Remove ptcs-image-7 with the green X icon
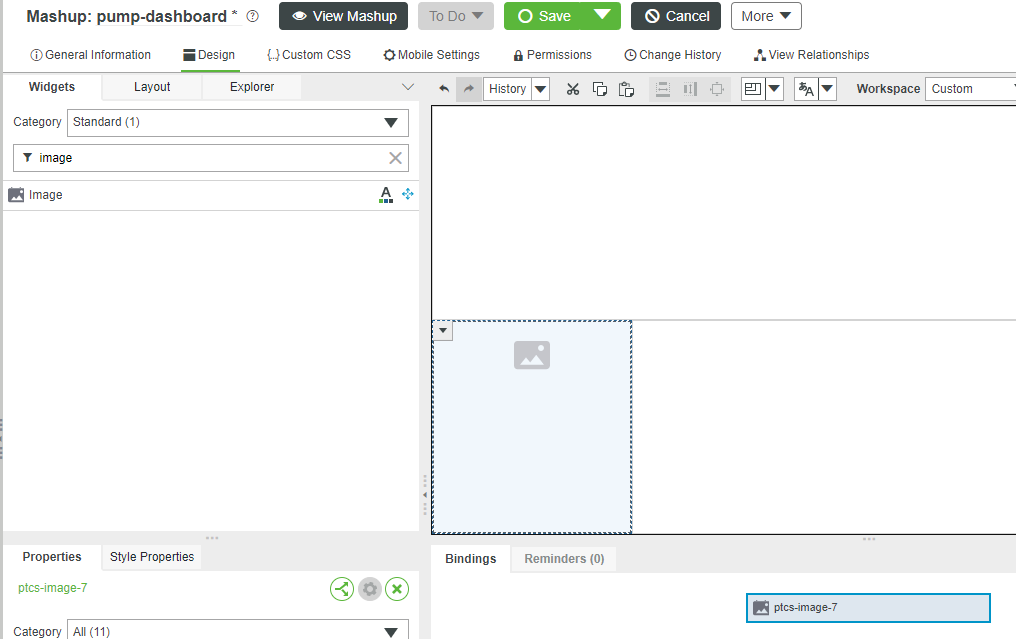Screen dimensions: 1016x639 (x=397, y=589)
